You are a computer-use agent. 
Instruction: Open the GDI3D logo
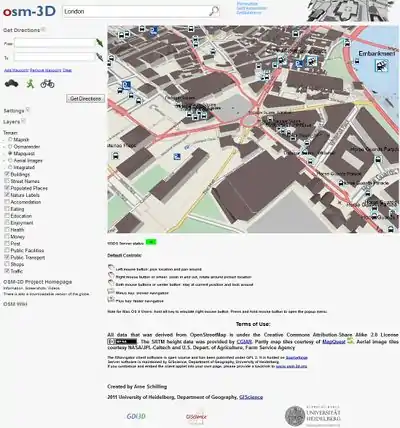pos(136,416)
